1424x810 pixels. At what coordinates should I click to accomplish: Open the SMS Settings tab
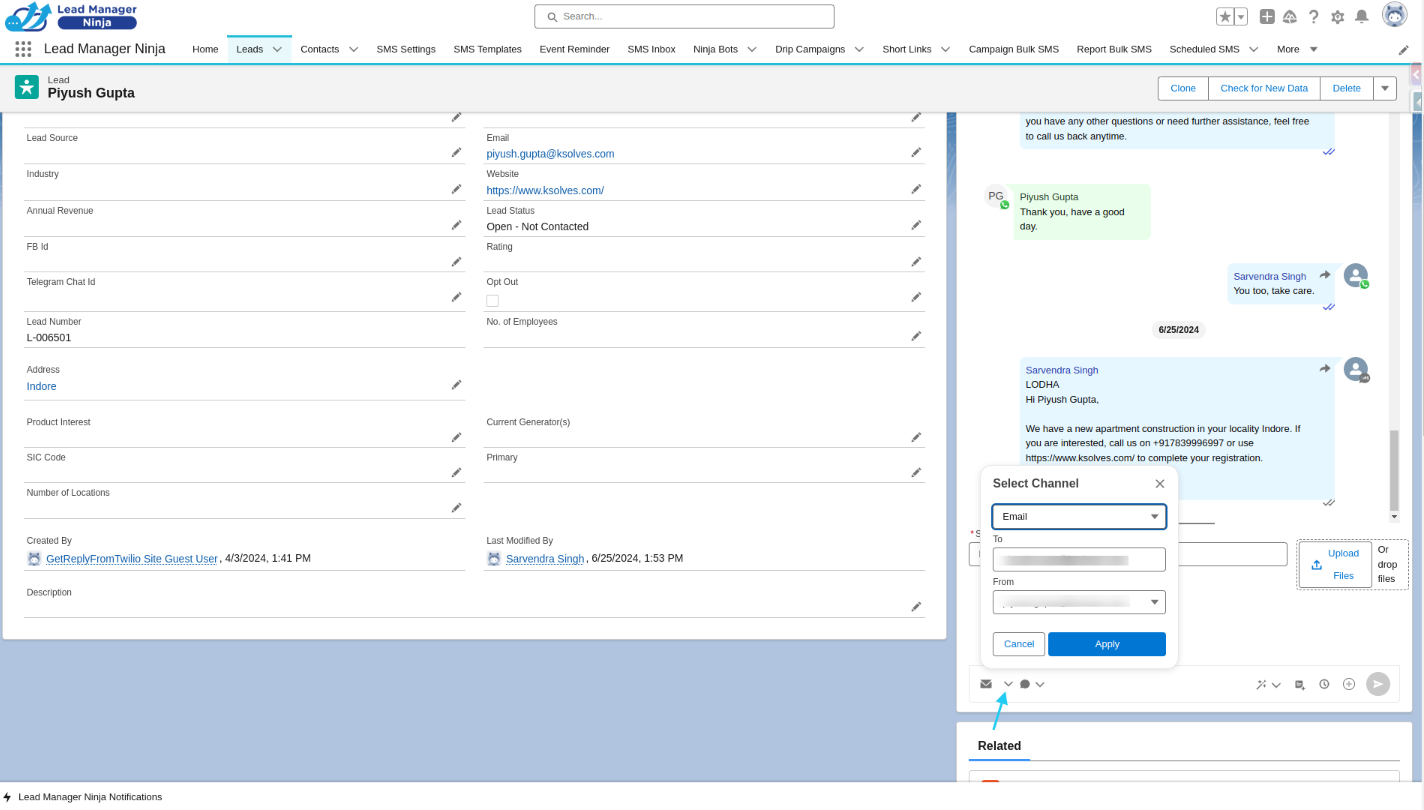point(406,49)
